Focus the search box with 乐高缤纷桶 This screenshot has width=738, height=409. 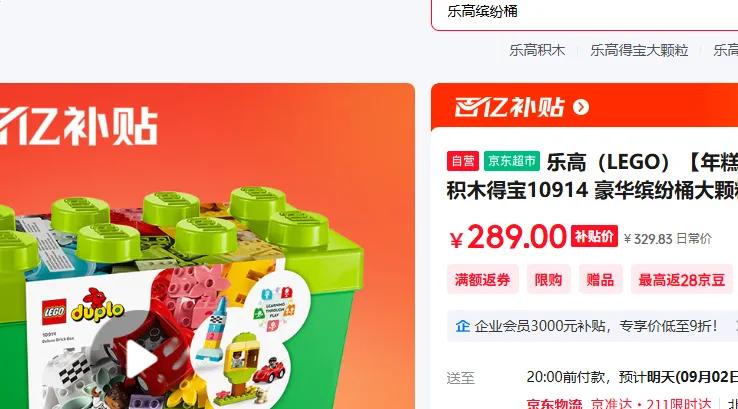pyautogui.click(x=585, y=14)
